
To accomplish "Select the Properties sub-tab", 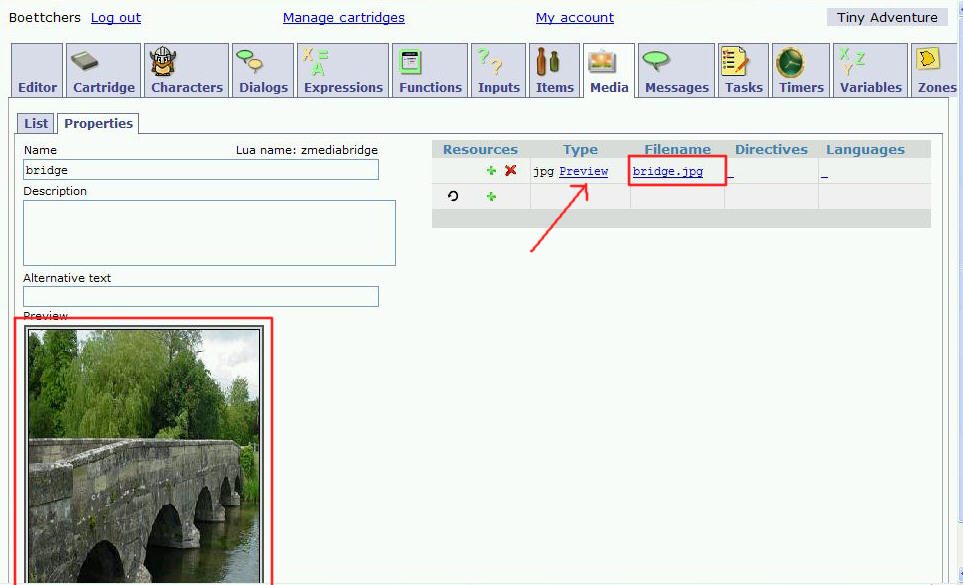I will click(98, 123).
